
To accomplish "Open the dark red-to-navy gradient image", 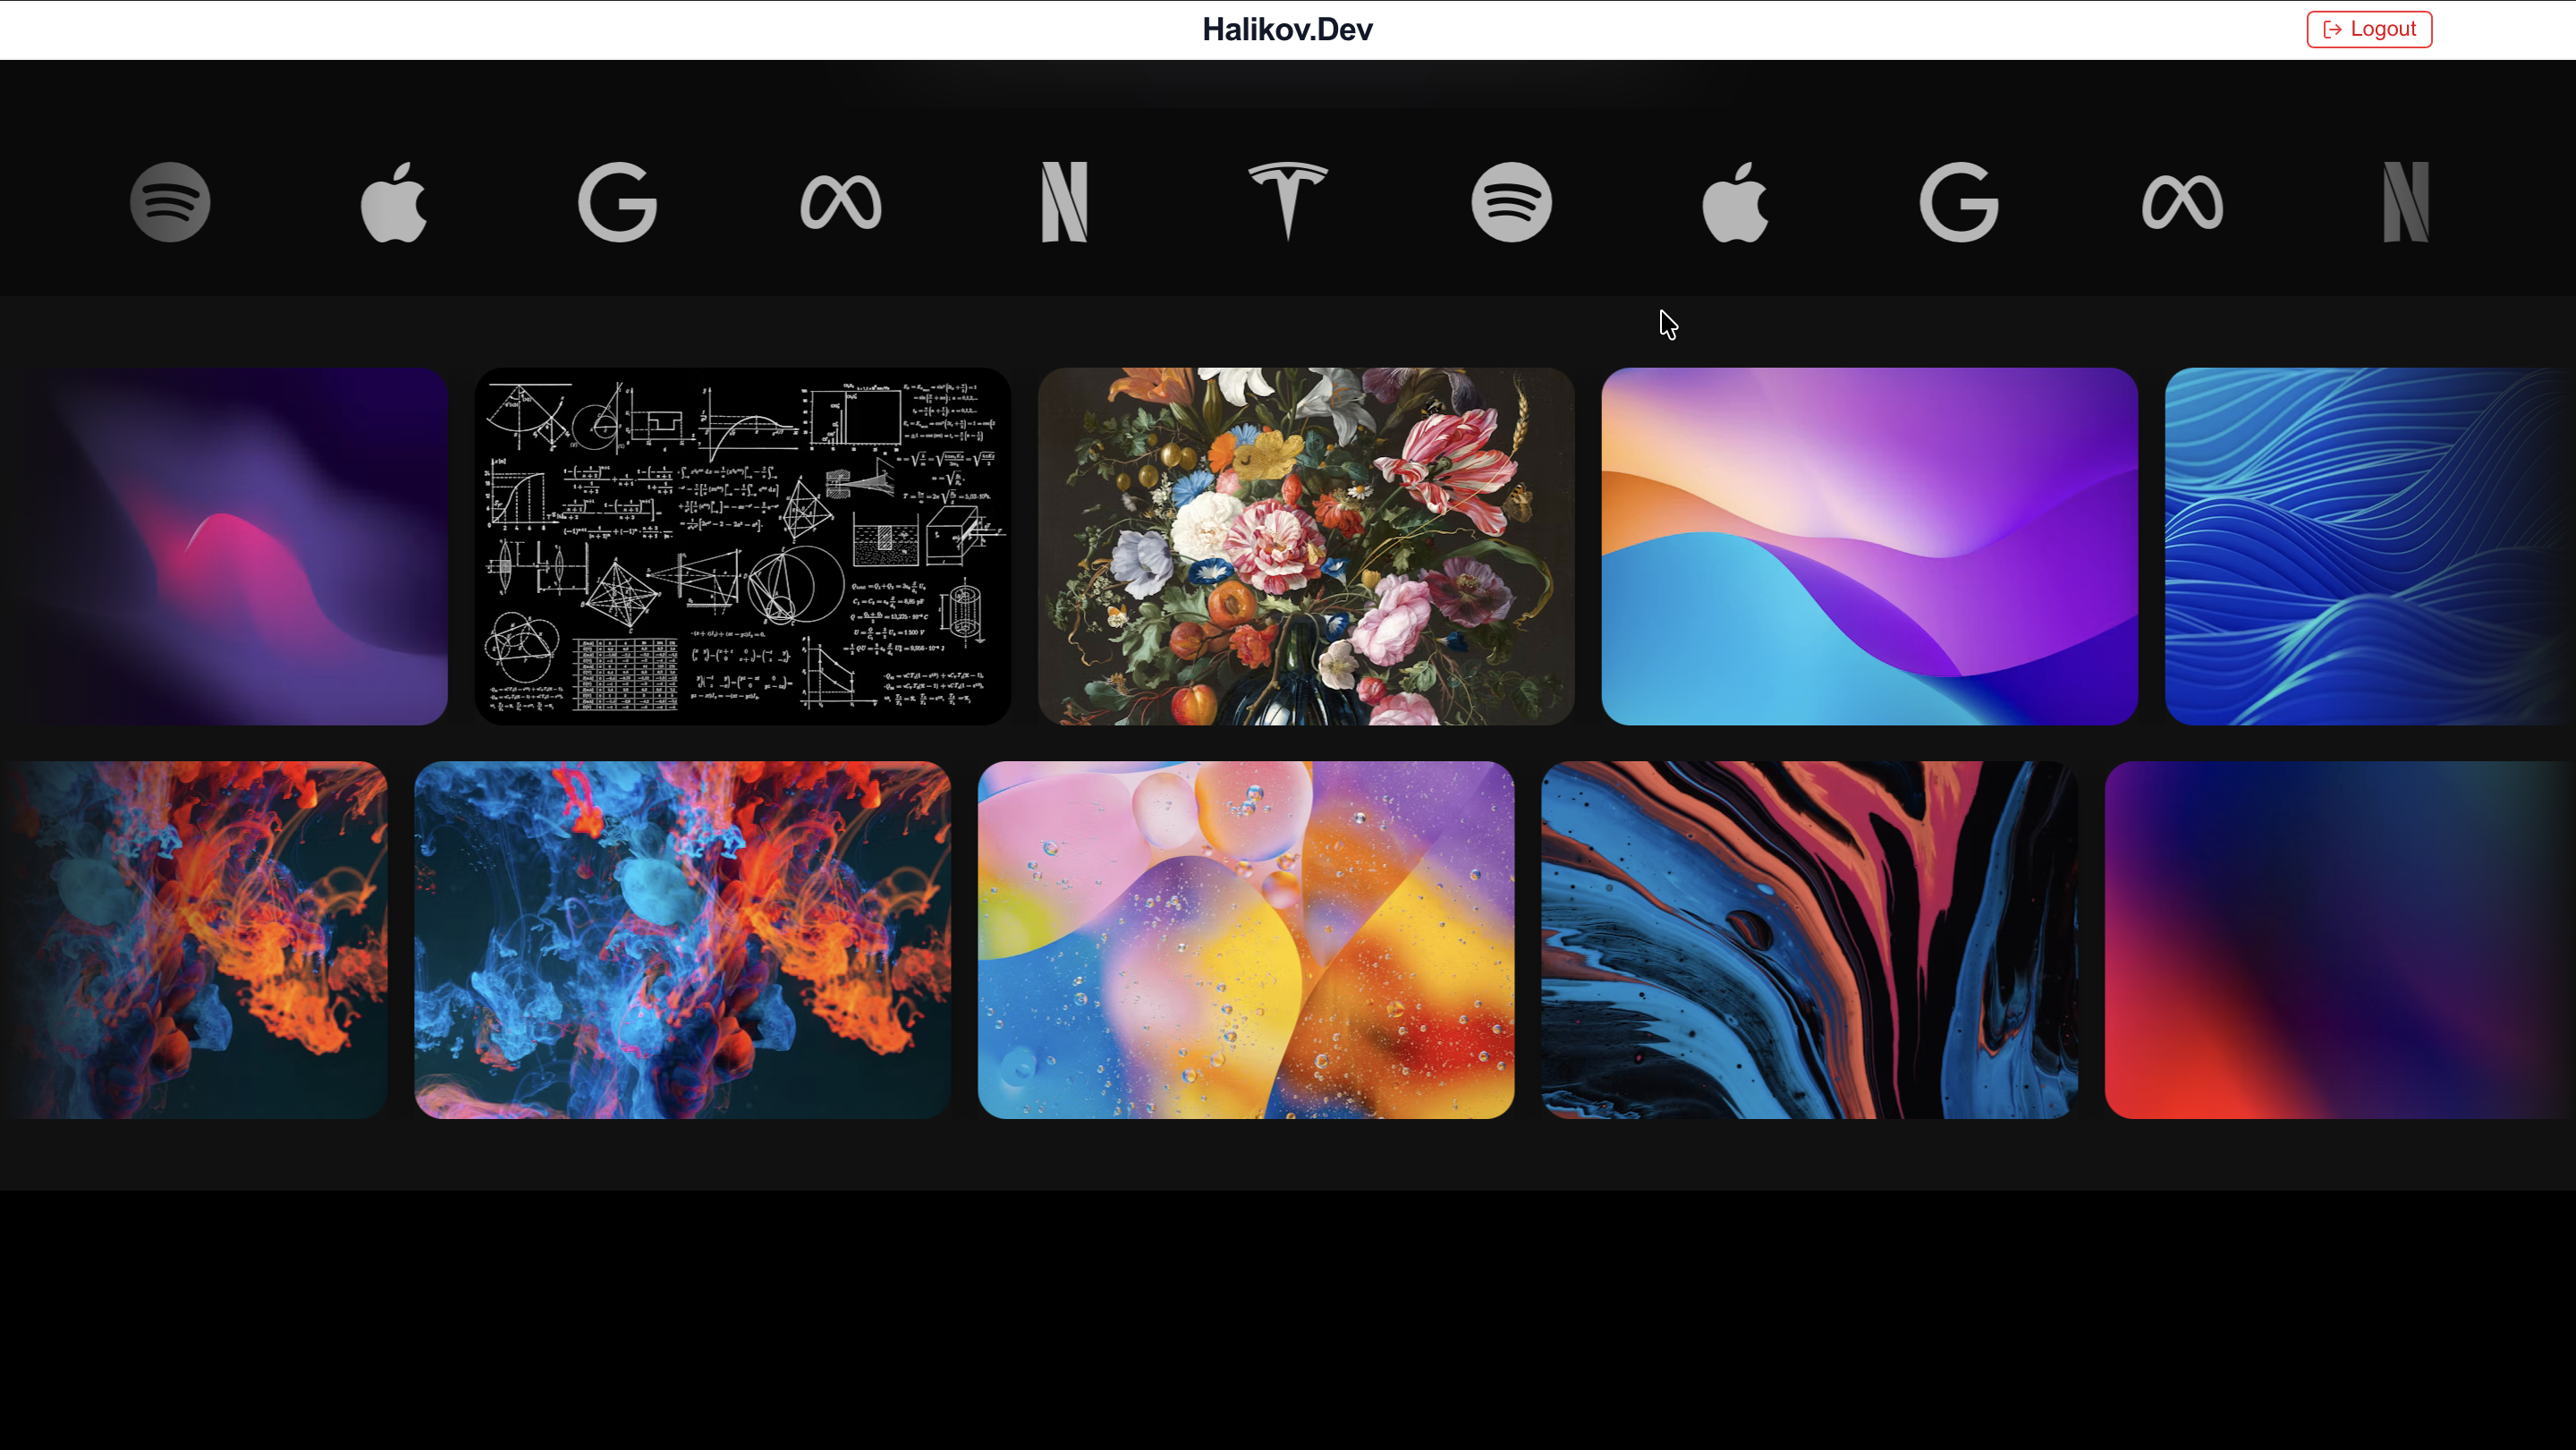I will click(2340, 940).
